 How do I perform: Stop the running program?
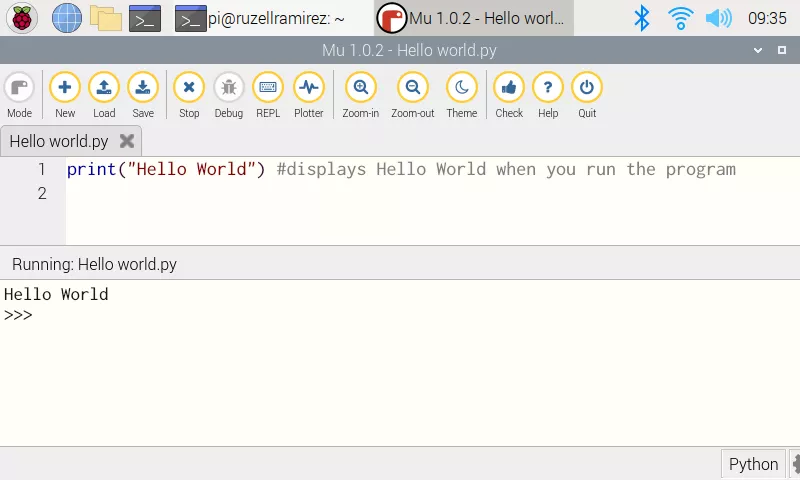tap(189, 96)
